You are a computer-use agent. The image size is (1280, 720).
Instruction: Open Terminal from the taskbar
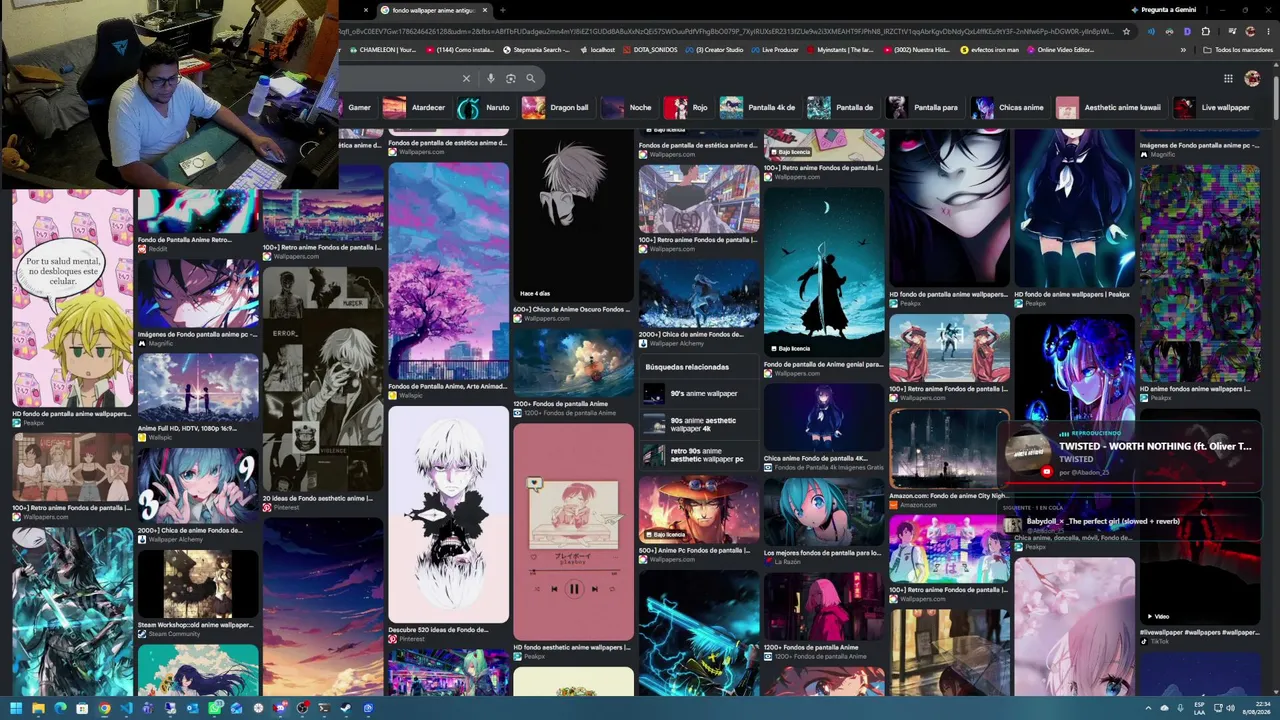click(324, 708)
